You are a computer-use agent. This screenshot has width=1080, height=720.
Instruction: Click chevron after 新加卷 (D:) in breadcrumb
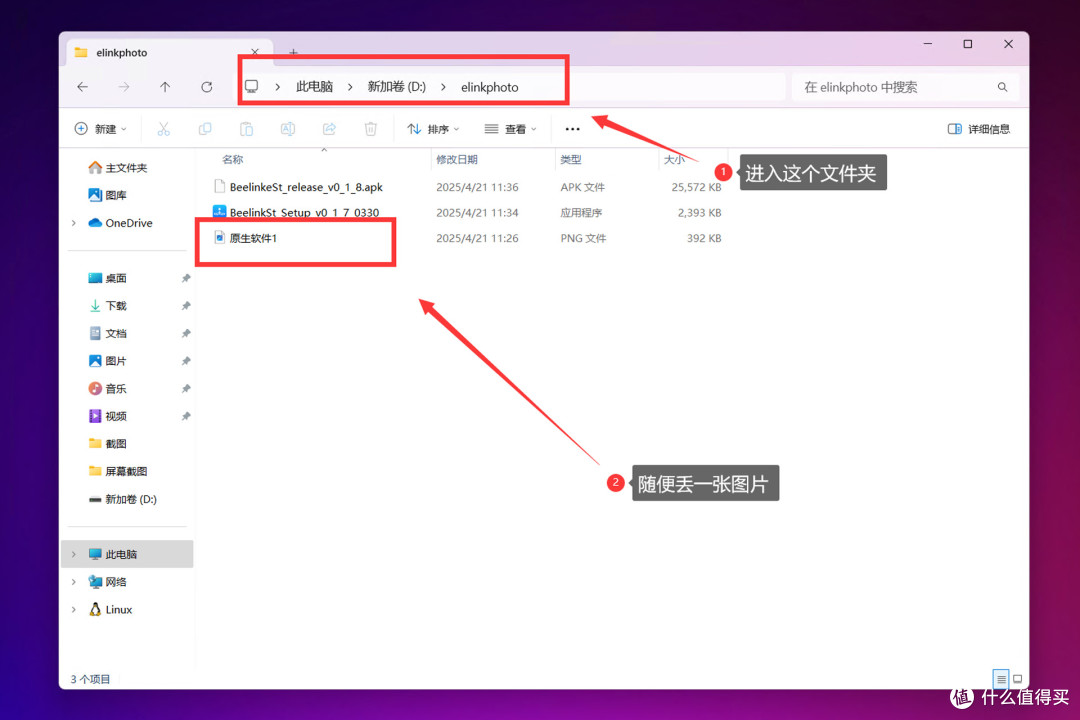[x=443, y=87]
